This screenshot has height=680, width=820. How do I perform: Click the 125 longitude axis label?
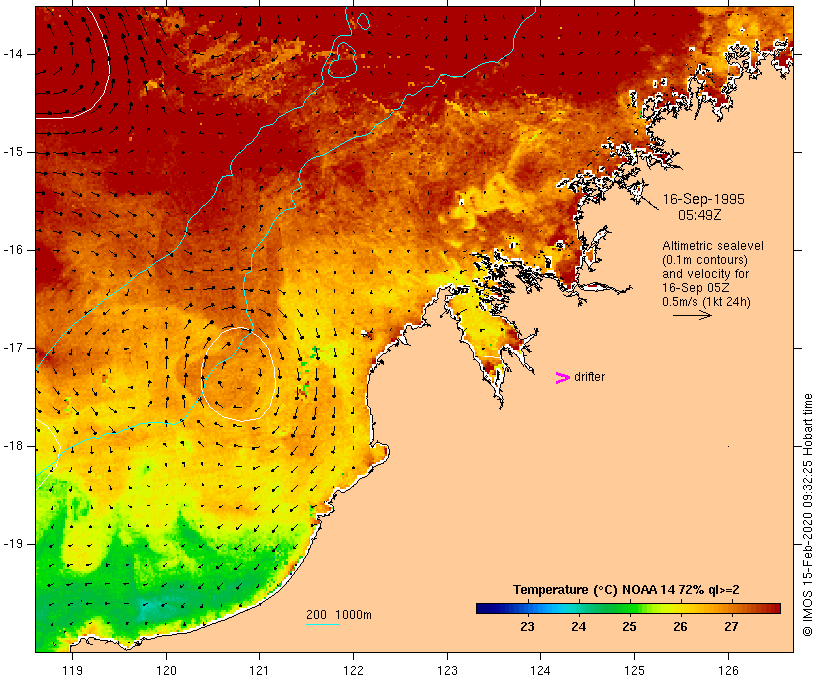(634, 670)
